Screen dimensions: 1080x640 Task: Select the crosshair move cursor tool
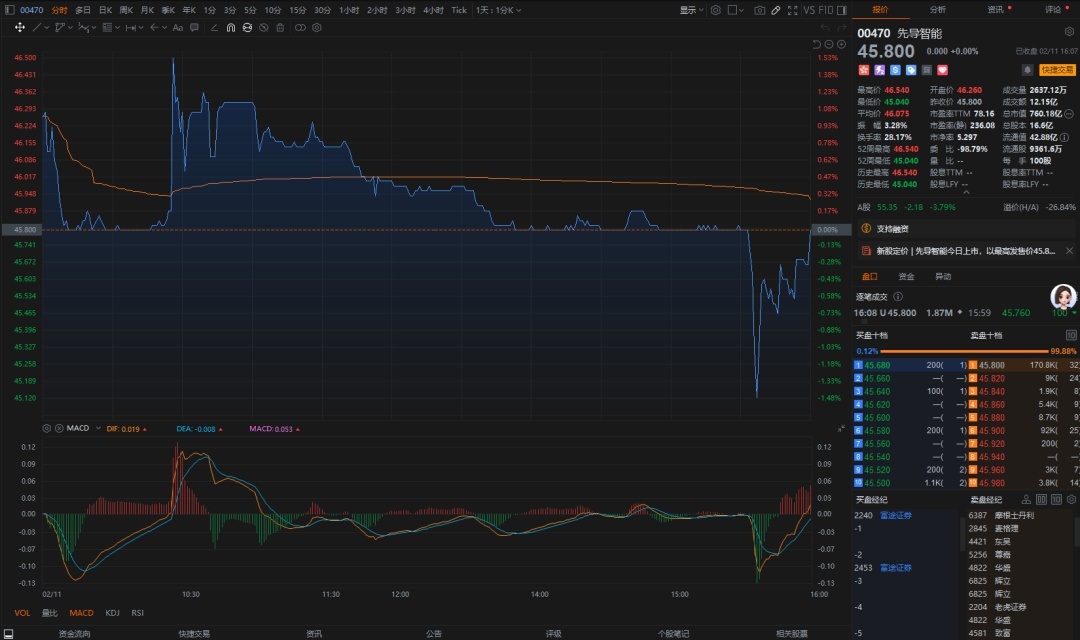click(20, 27)
